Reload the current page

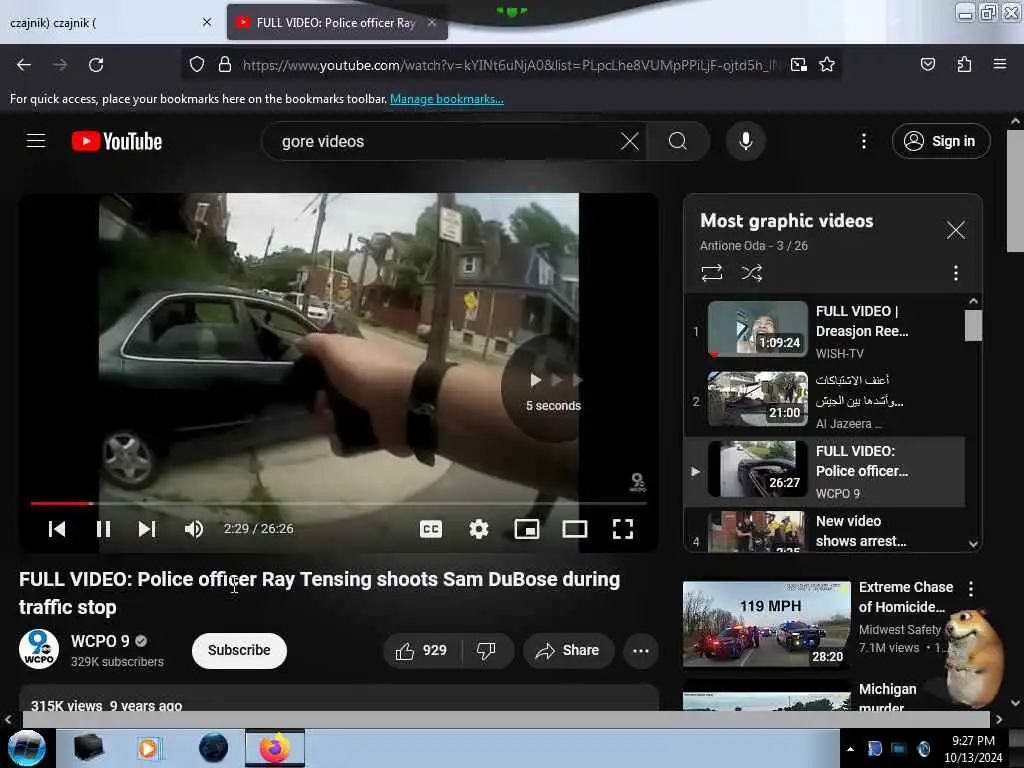tap(96, 65)
